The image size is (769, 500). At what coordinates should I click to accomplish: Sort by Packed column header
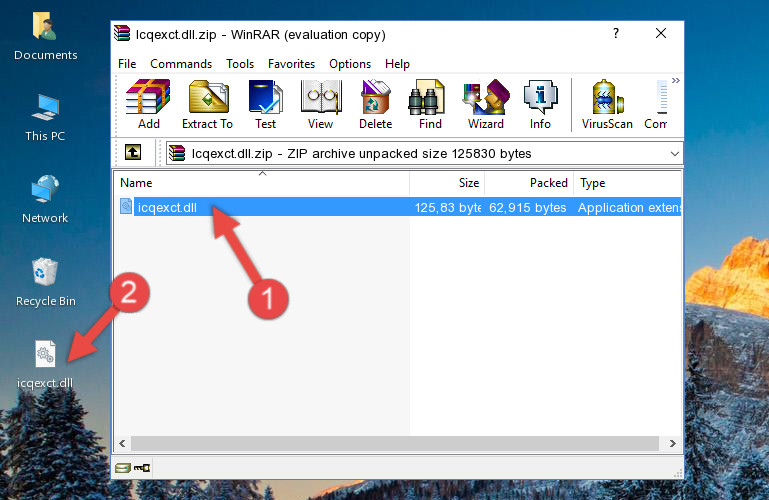click(x=529, y=183)
